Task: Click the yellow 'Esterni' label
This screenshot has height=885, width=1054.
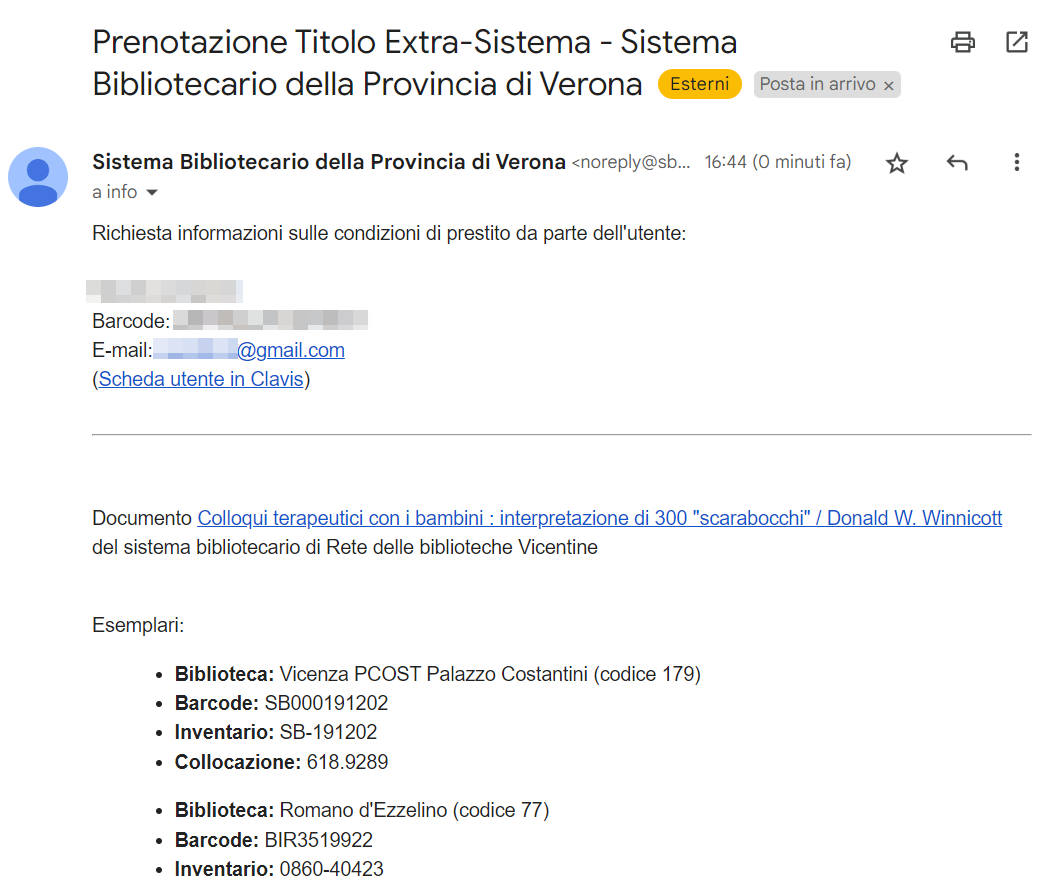Action: tap(699, 84)
